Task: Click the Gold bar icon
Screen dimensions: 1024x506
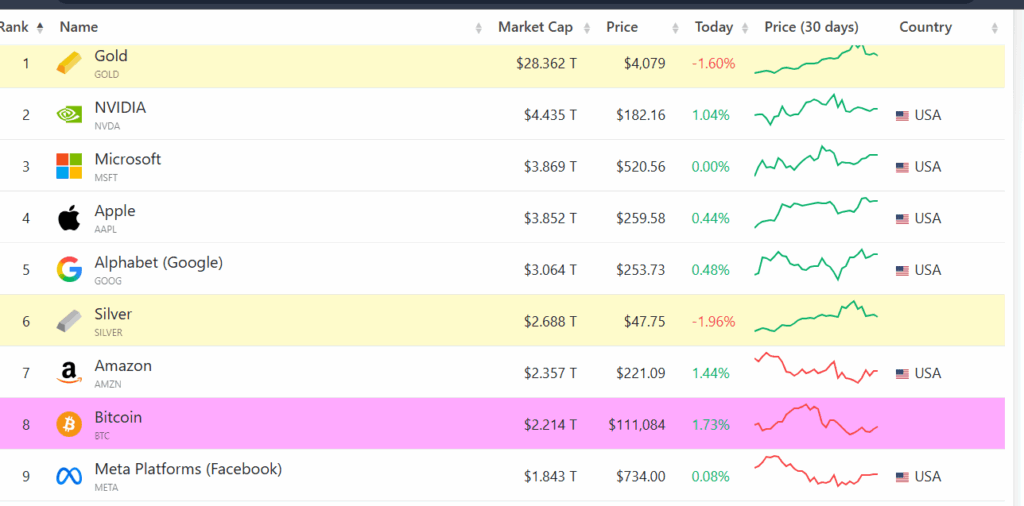Action: coord(69,63)
